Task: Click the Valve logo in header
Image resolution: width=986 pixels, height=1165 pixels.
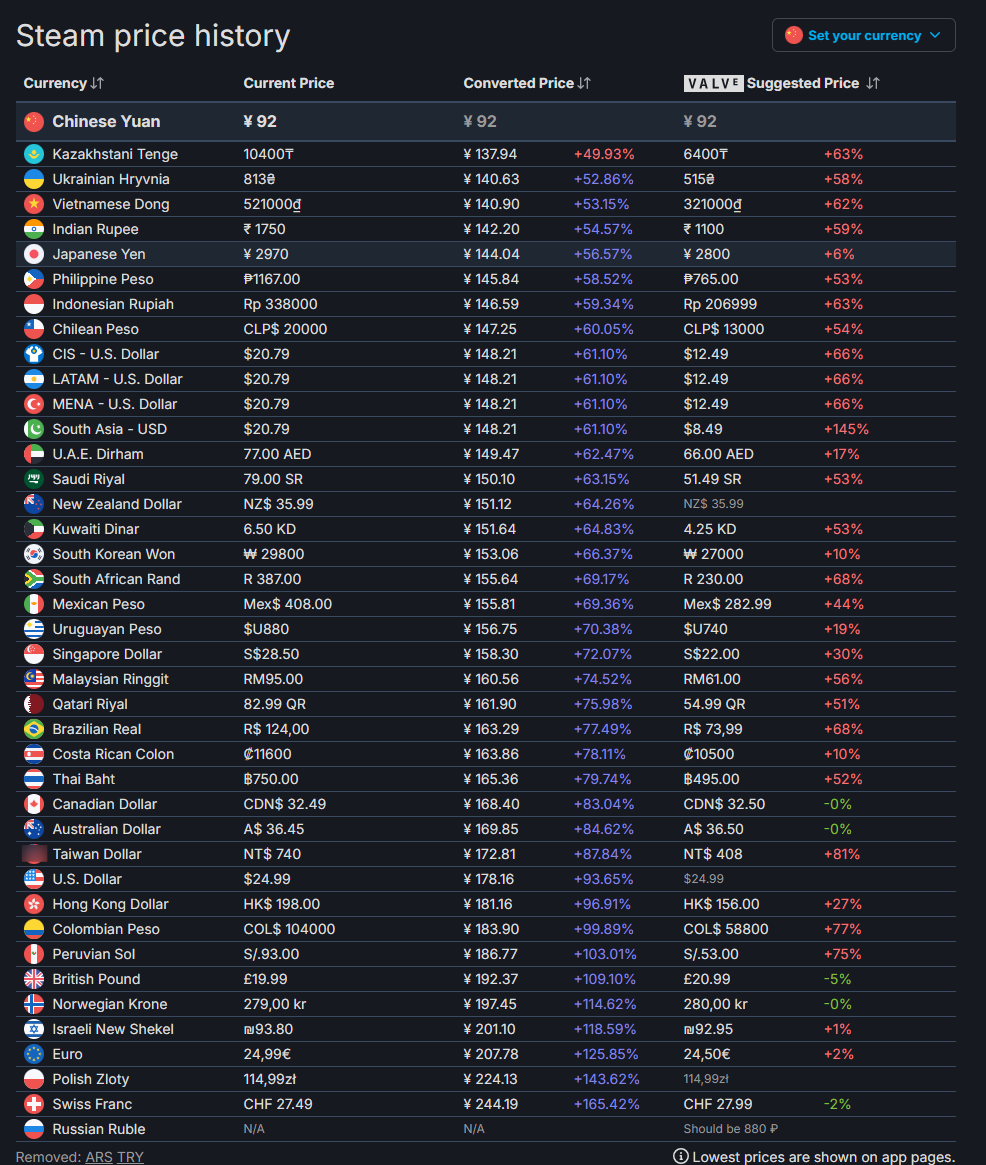Action: tap(713, 83)
